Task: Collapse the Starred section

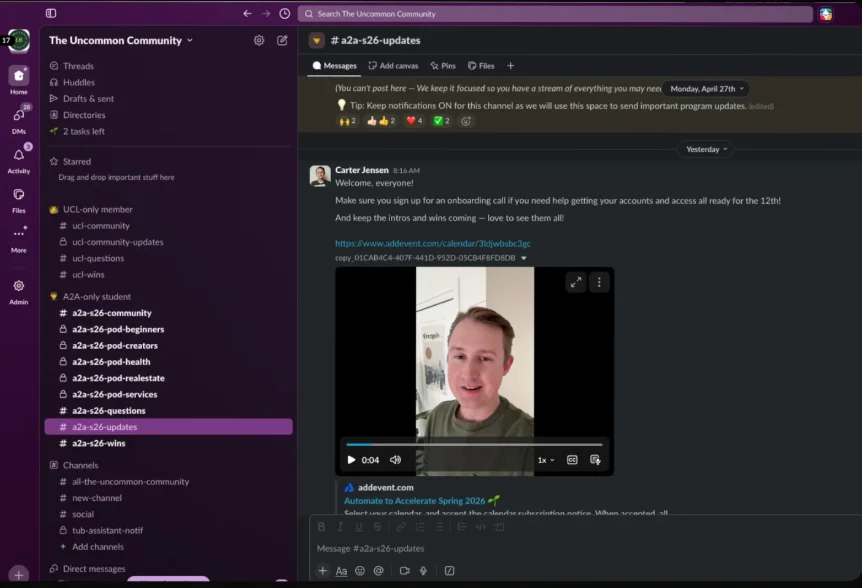Action: pos(77,162)
